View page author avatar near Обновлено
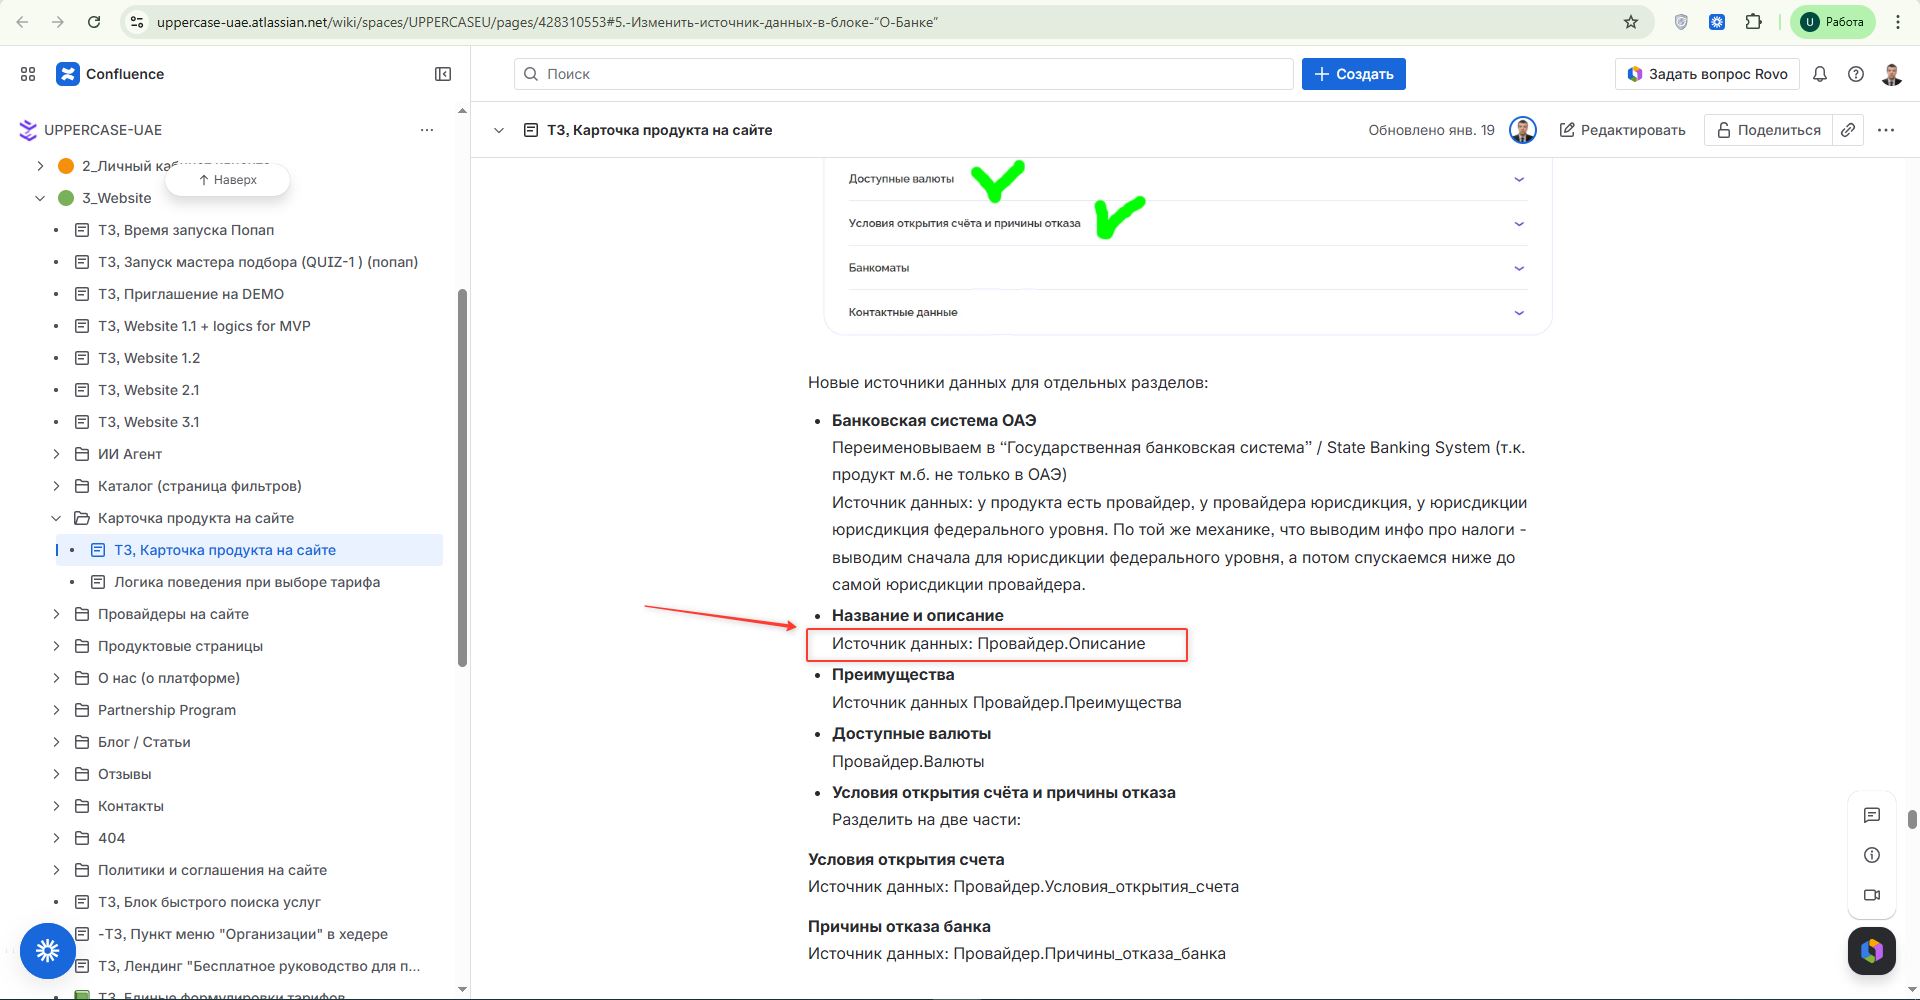This screenshot has width=1920, height=1000. tap(1523, 130)
